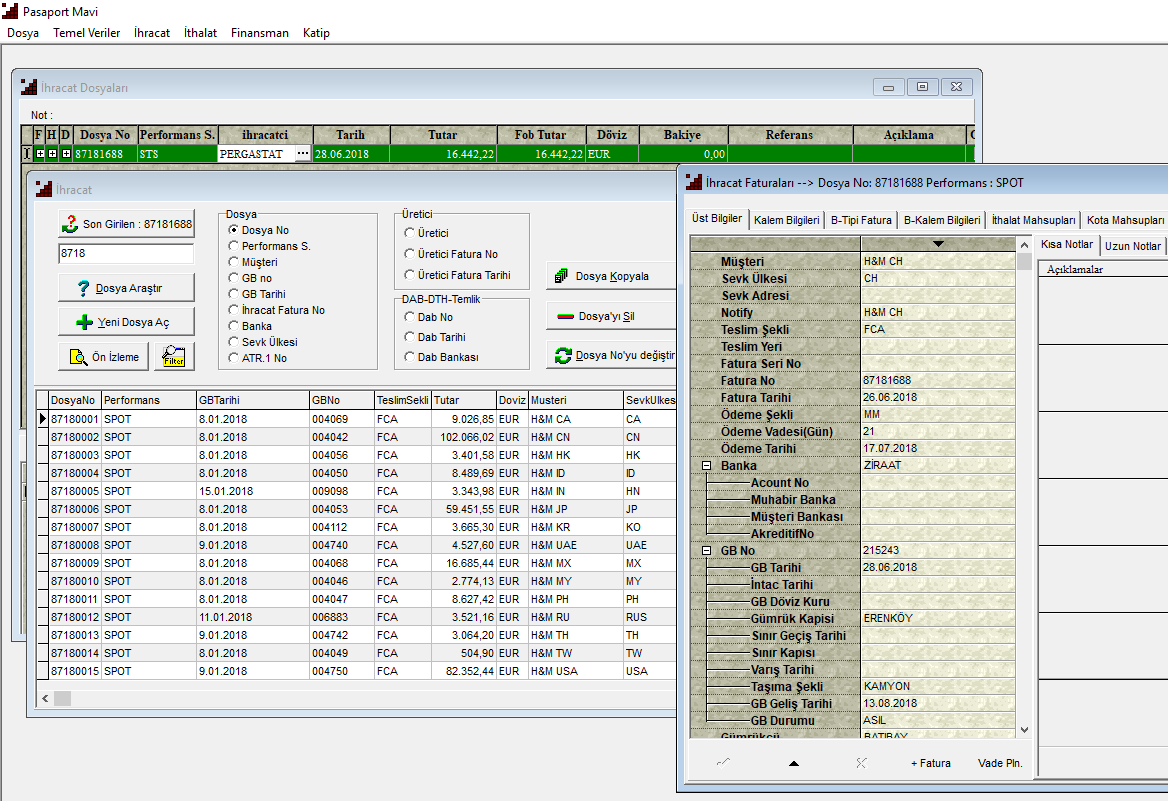Switch to the Kalem Bilgileri tab
Viewport: 1168px width, 801px height.
tap(786, 220)
